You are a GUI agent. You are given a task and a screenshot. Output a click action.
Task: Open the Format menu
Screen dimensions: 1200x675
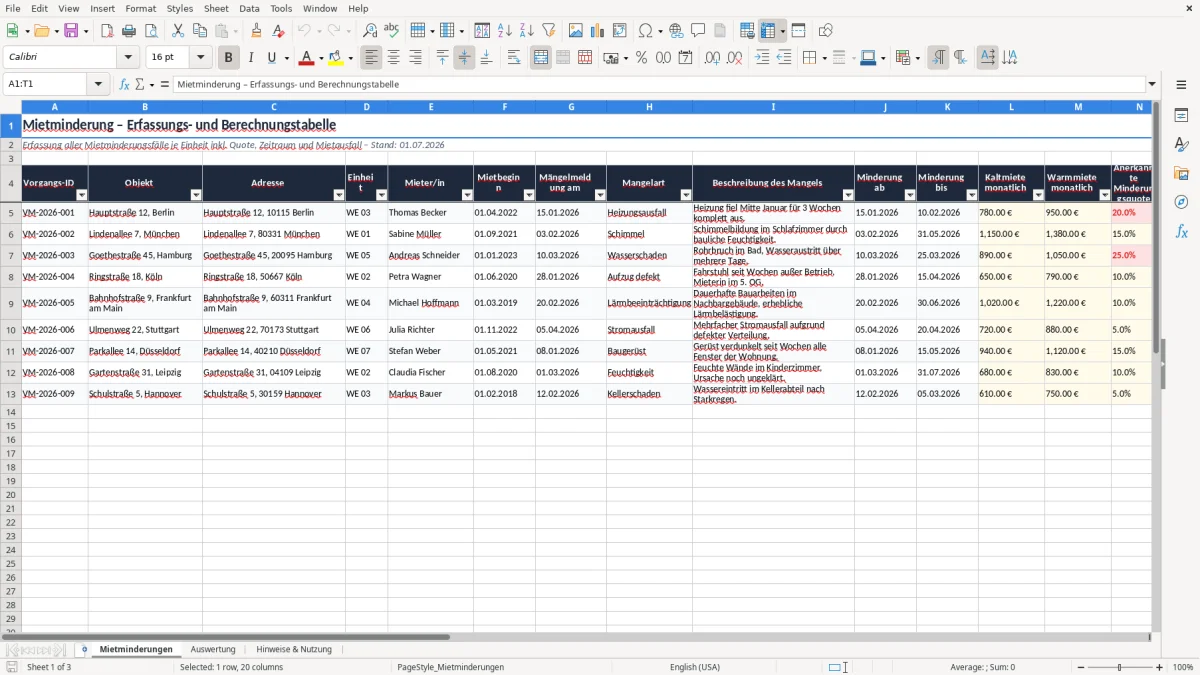pos(140,8)
